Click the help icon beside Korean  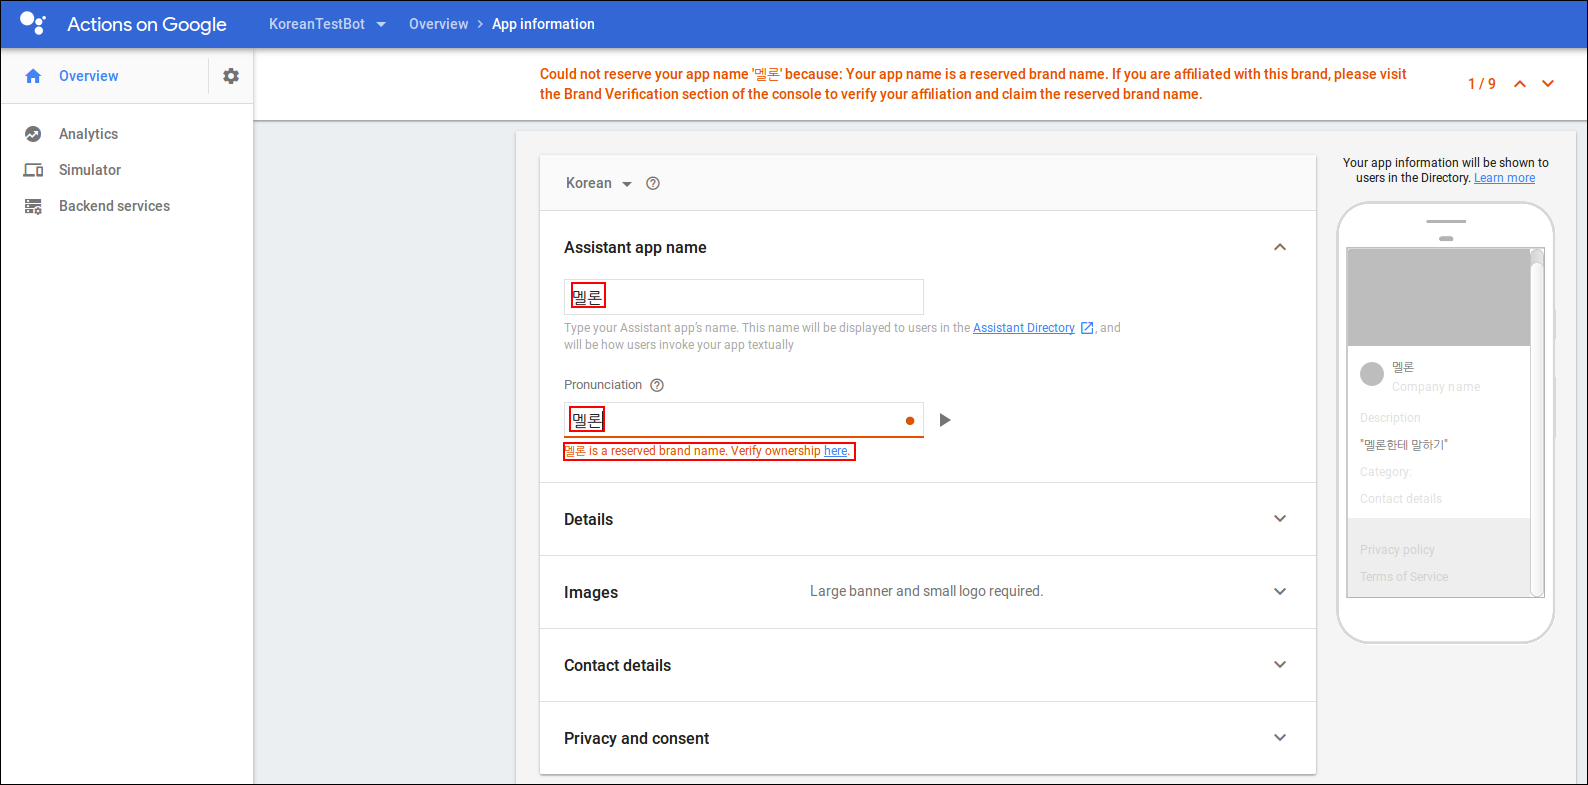tap(653, 183)
